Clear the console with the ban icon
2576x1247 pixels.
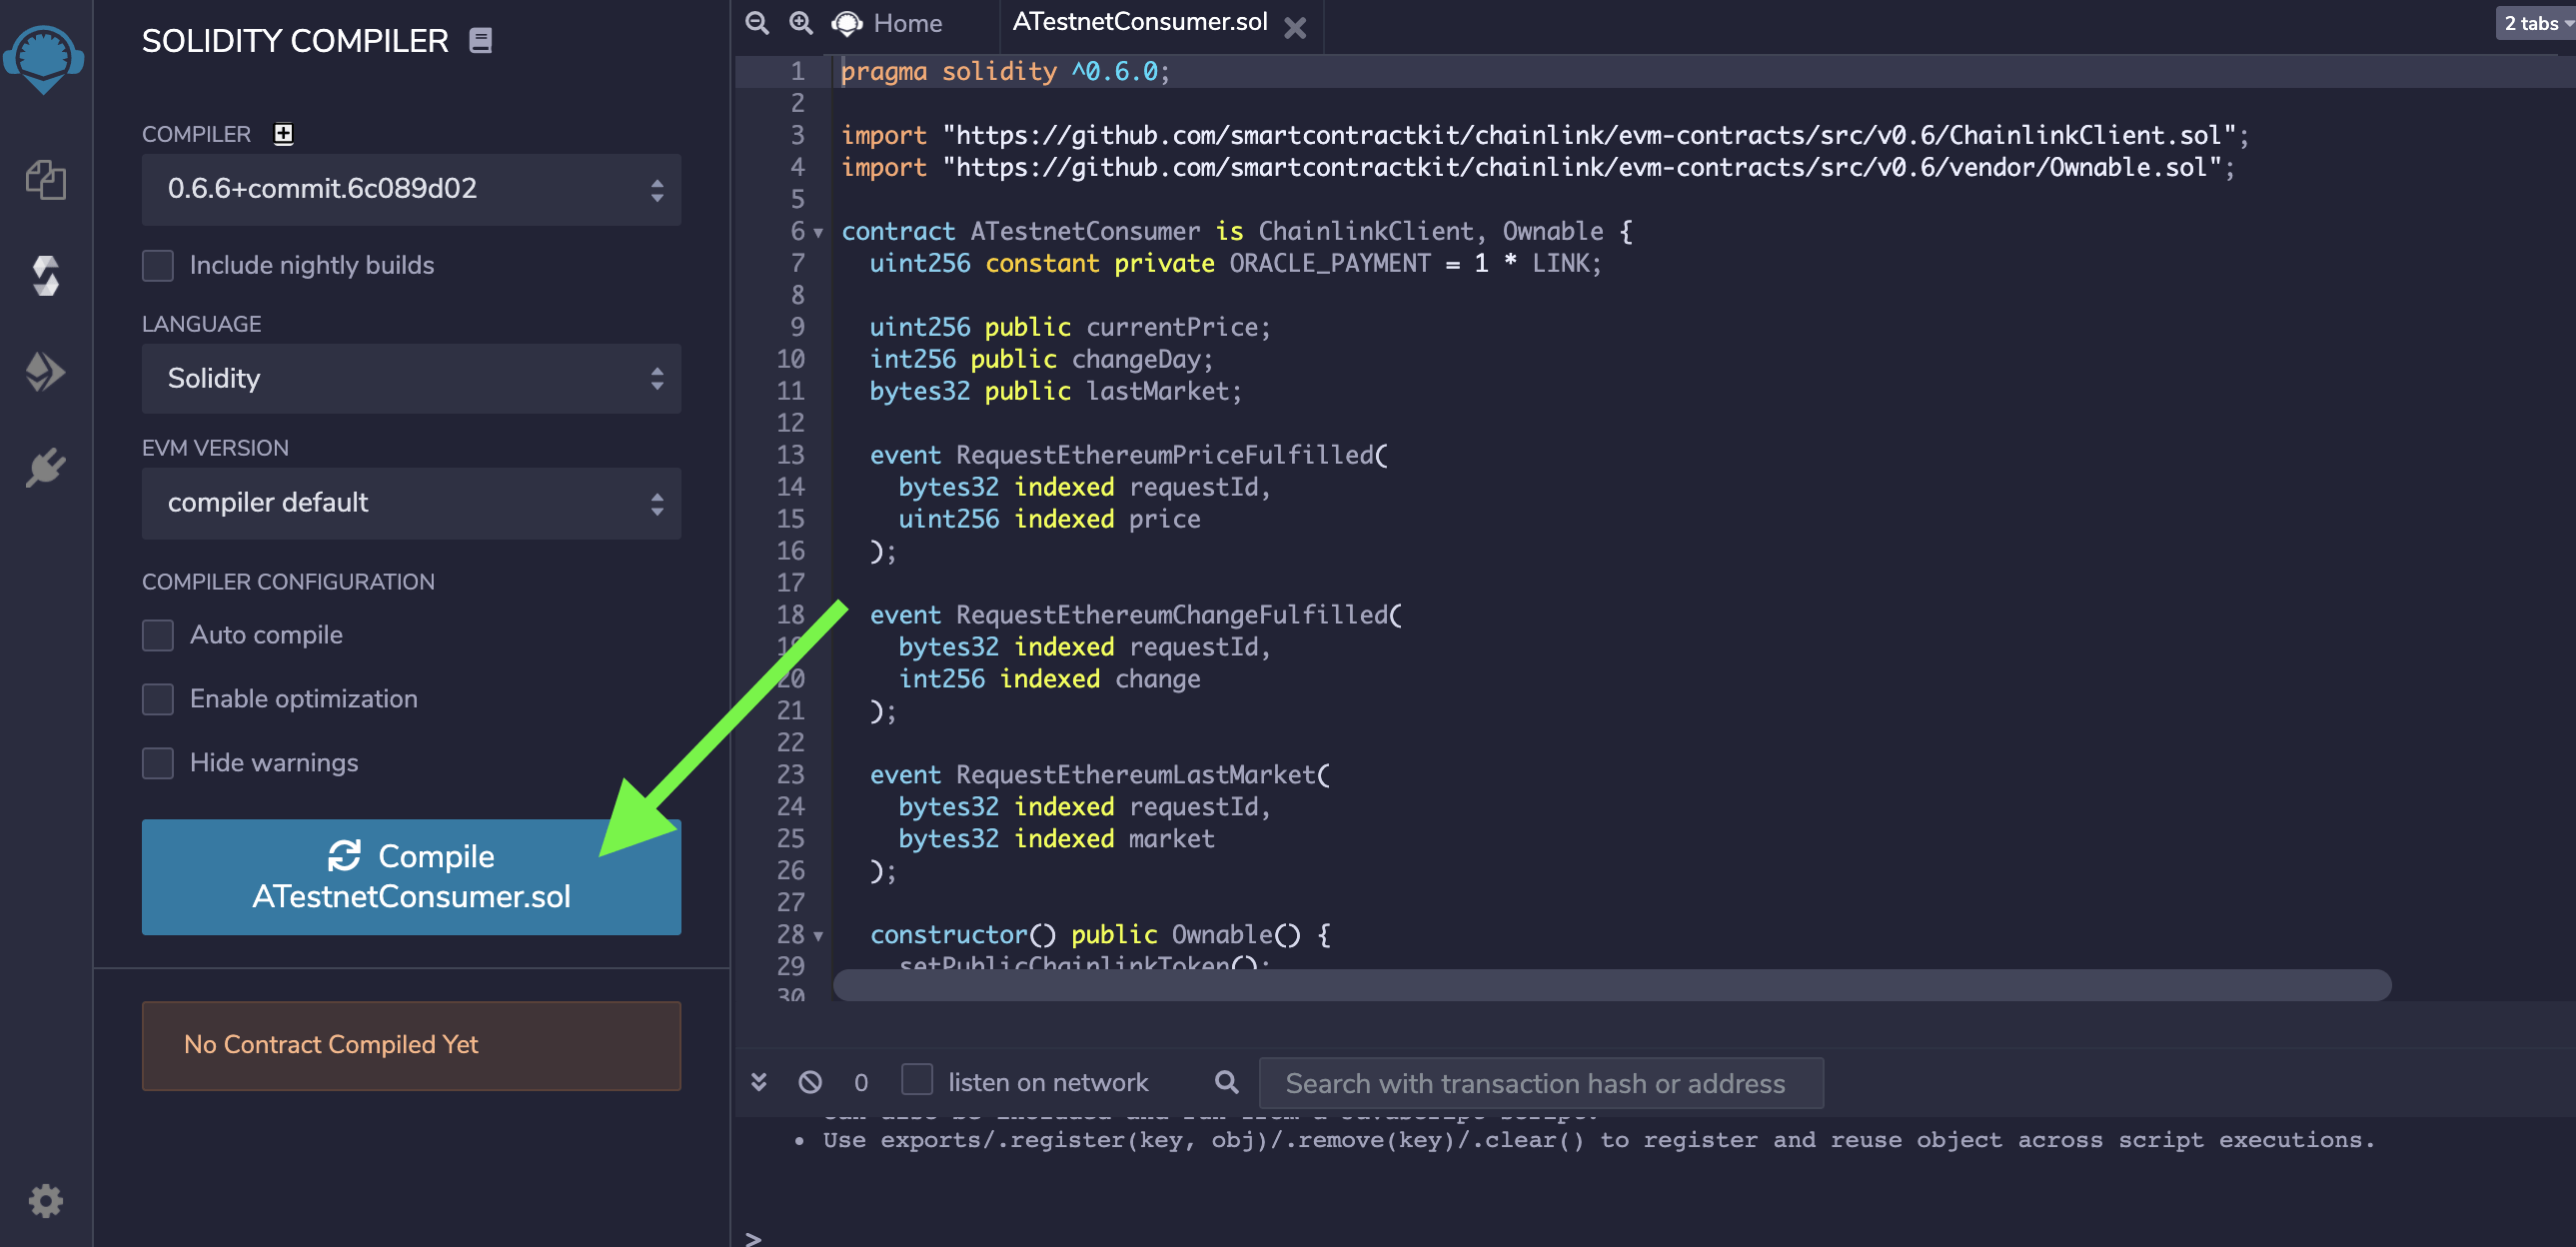point(810,1082)
